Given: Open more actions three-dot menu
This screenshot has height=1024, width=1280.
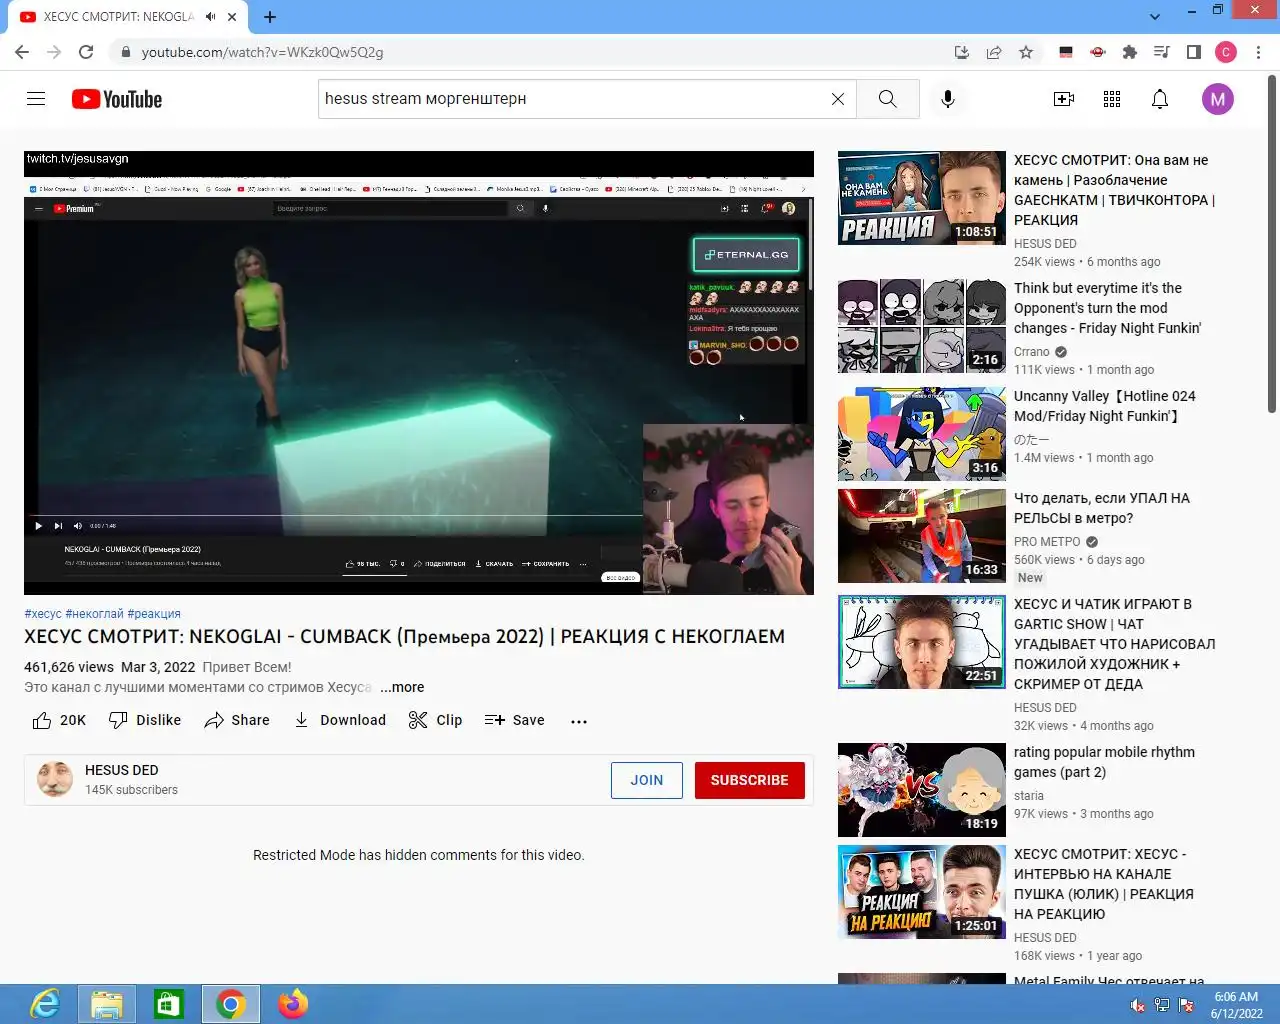Looking at the screenshot, I should tap(579, 721).
